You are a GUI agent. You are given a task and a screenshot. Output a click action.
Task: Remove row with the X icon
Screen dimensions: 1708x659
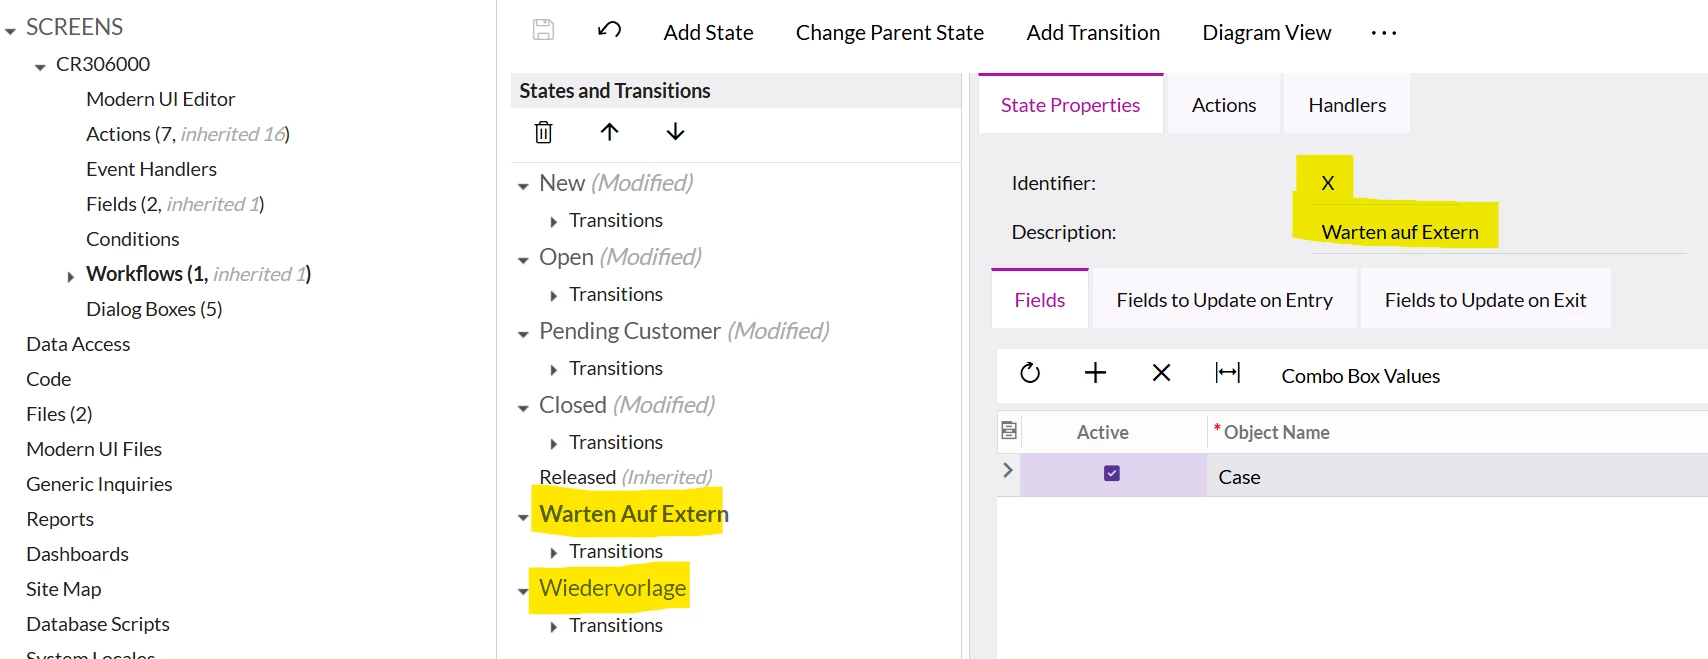click(x=1161, y=373)
